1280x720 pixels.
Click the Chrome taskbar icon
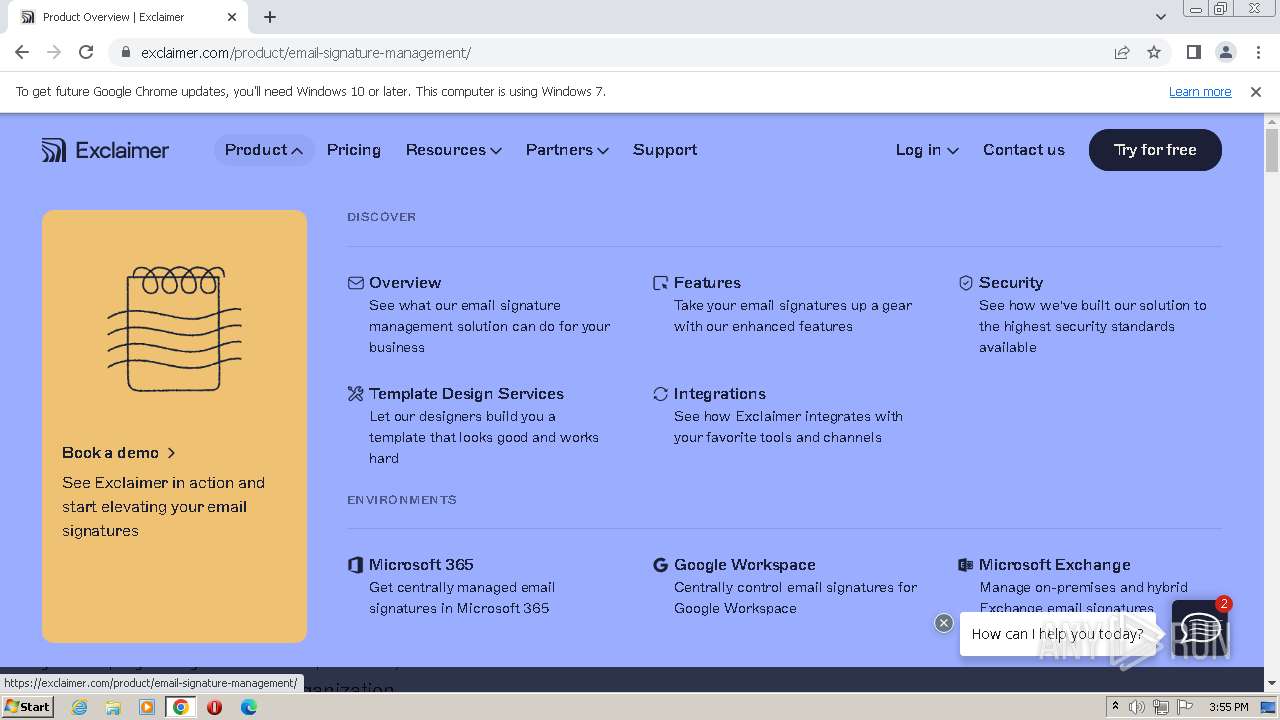pyautogui.click(x=180, y=707)
